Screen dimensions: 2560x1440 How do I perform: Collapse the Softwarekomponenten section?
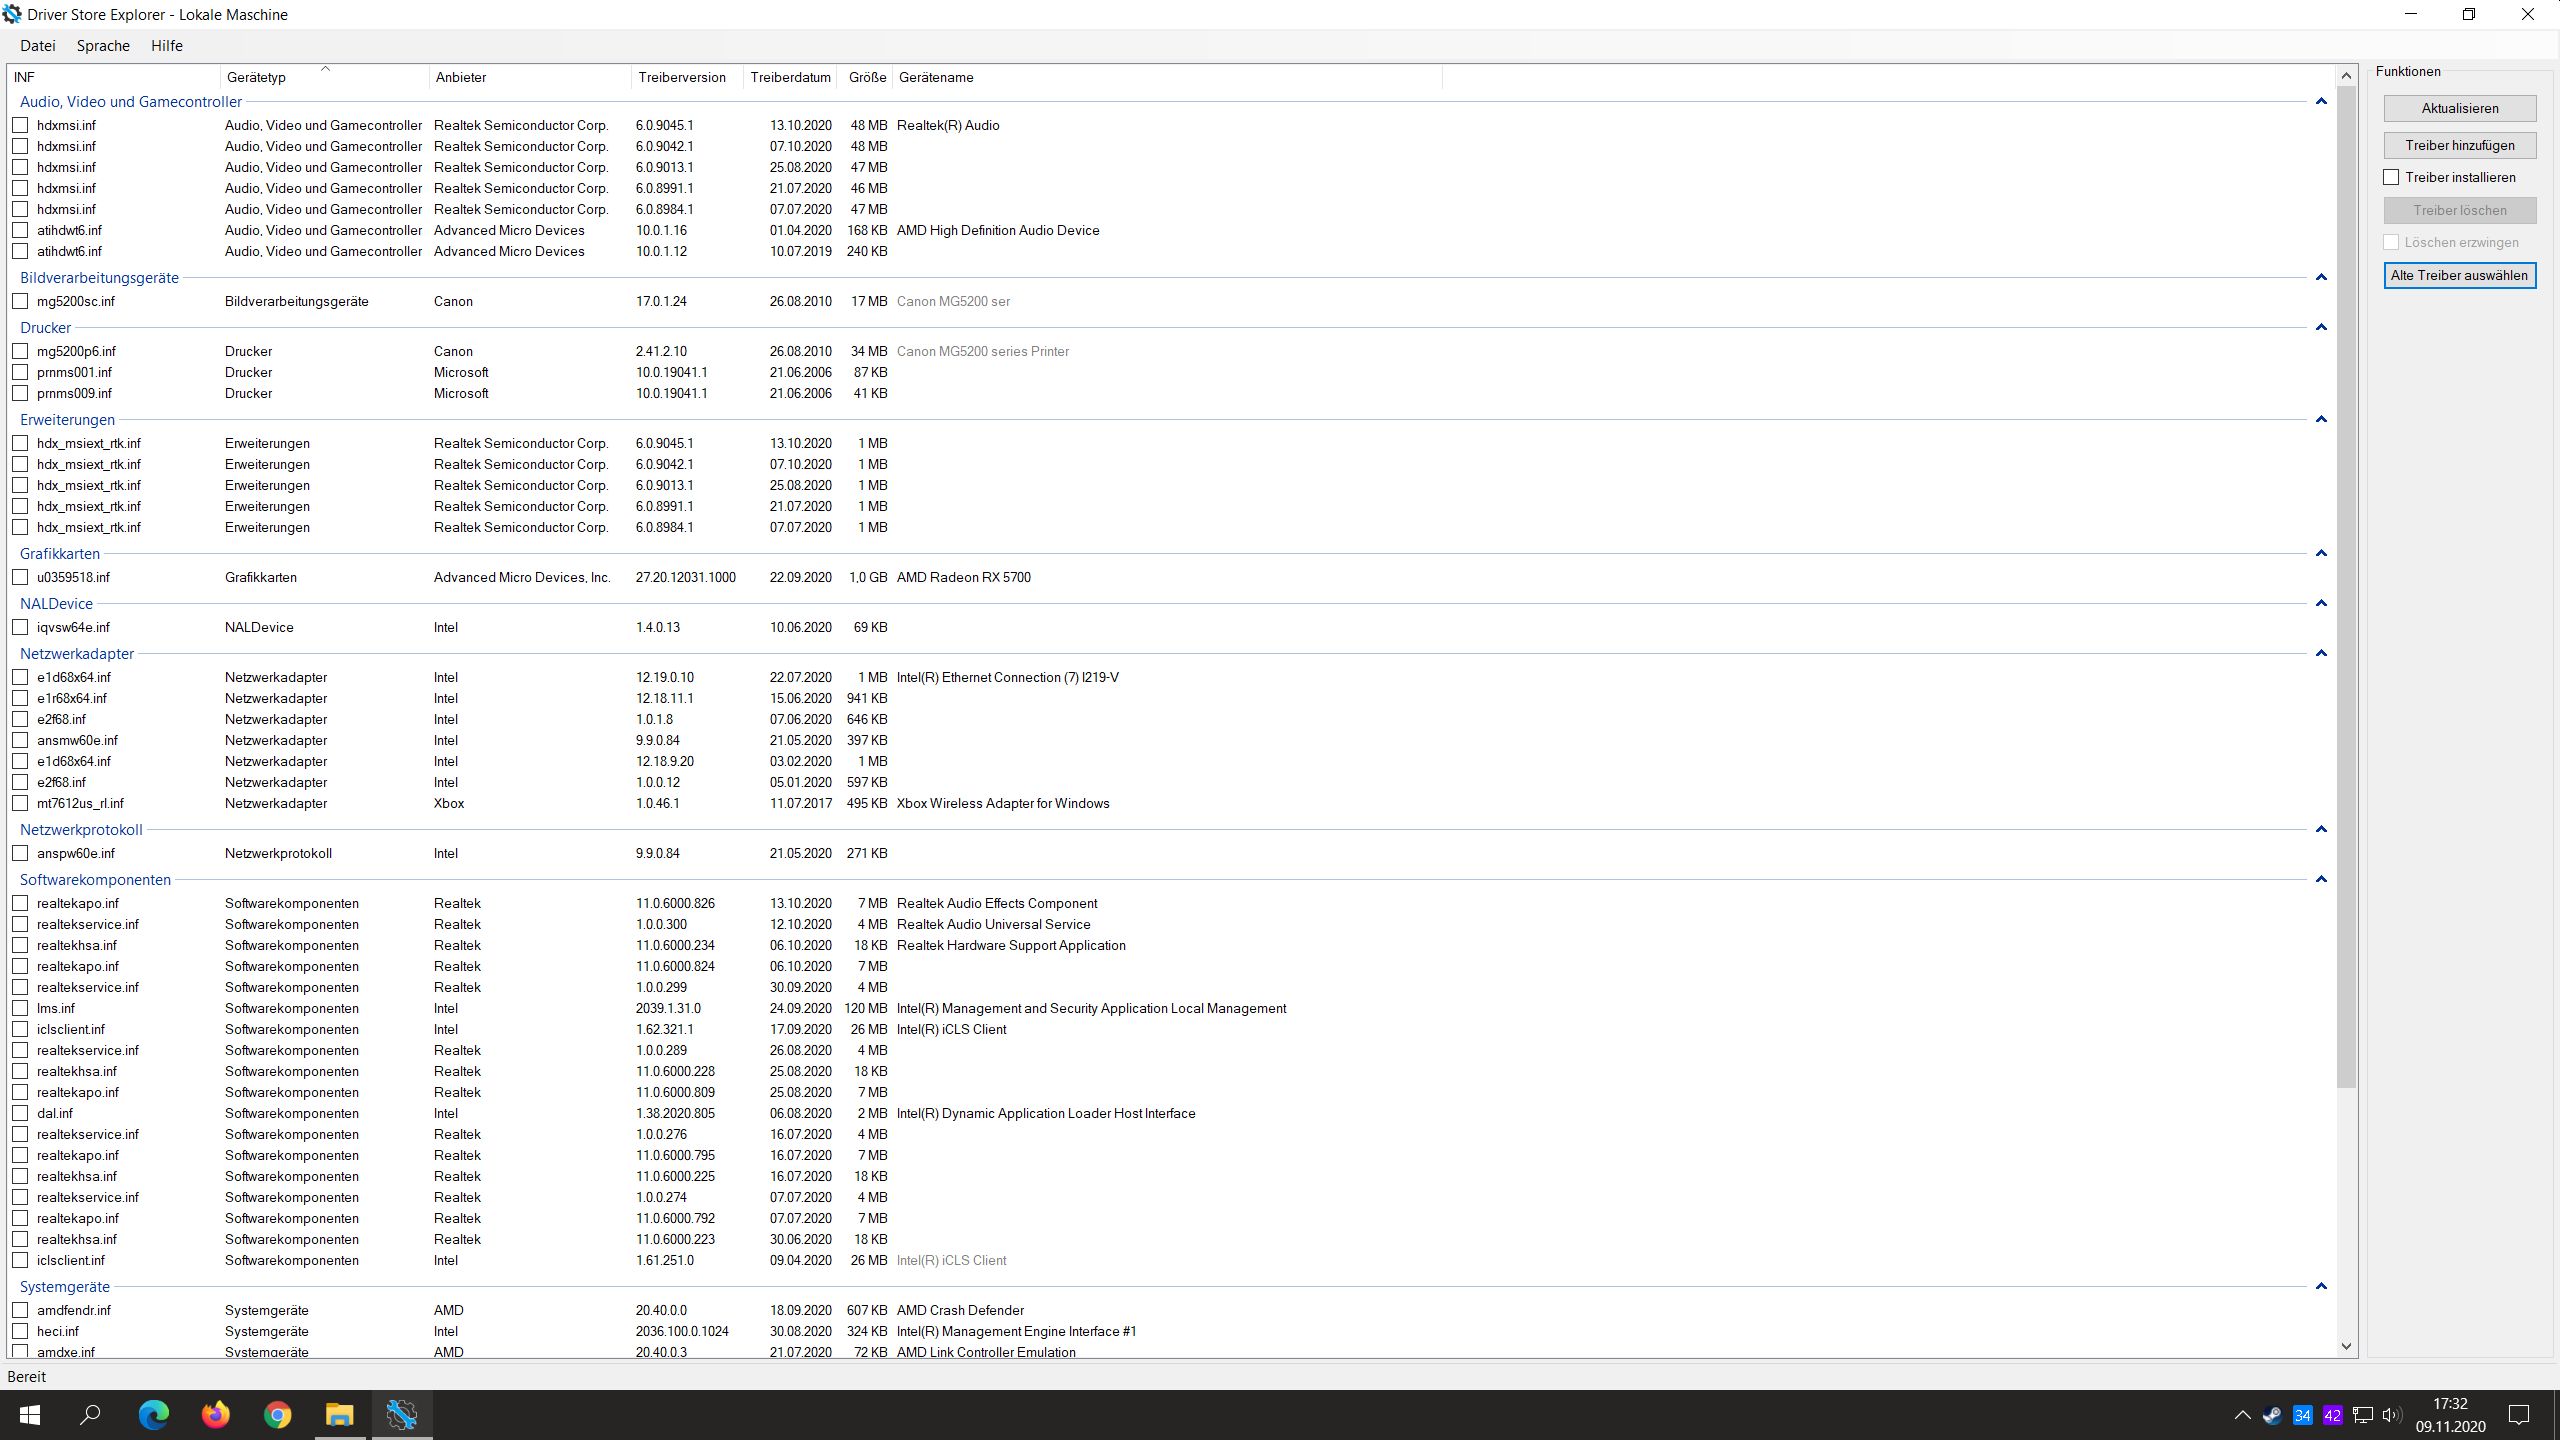pos(2320,879)
